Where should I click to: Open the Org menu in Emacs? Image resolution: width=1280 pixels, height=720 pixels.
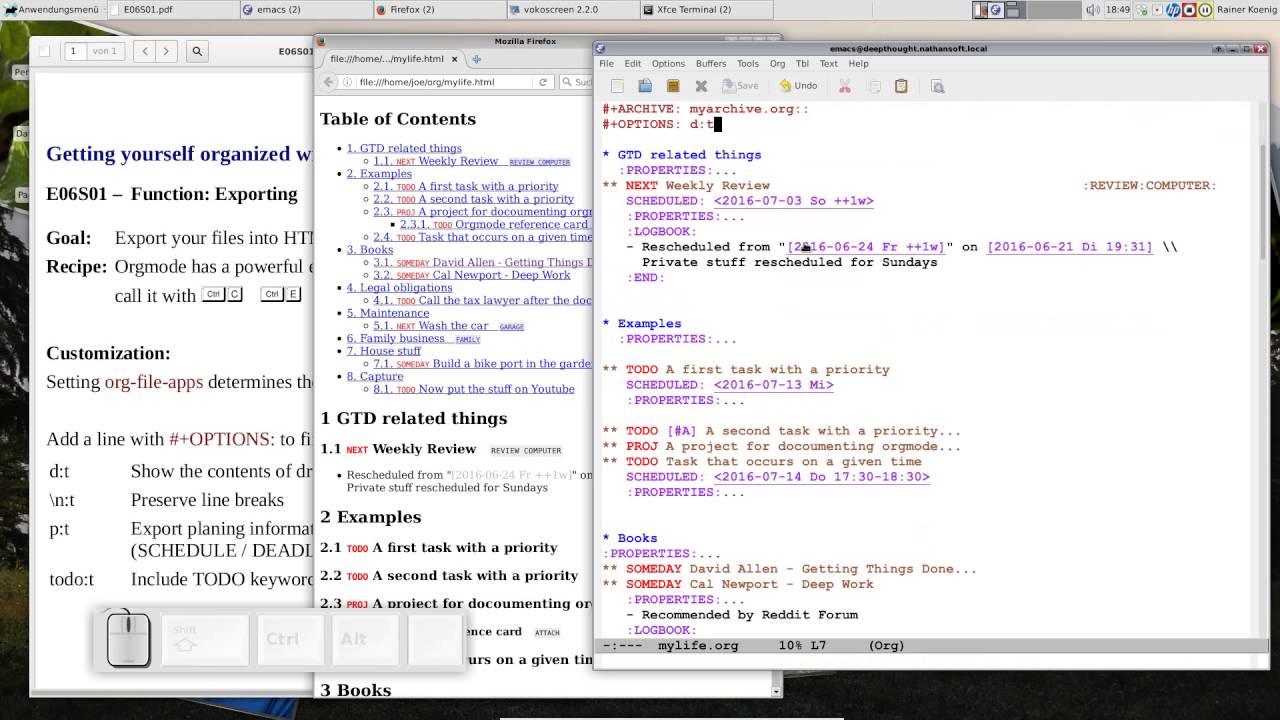click(x=777, y=63)
